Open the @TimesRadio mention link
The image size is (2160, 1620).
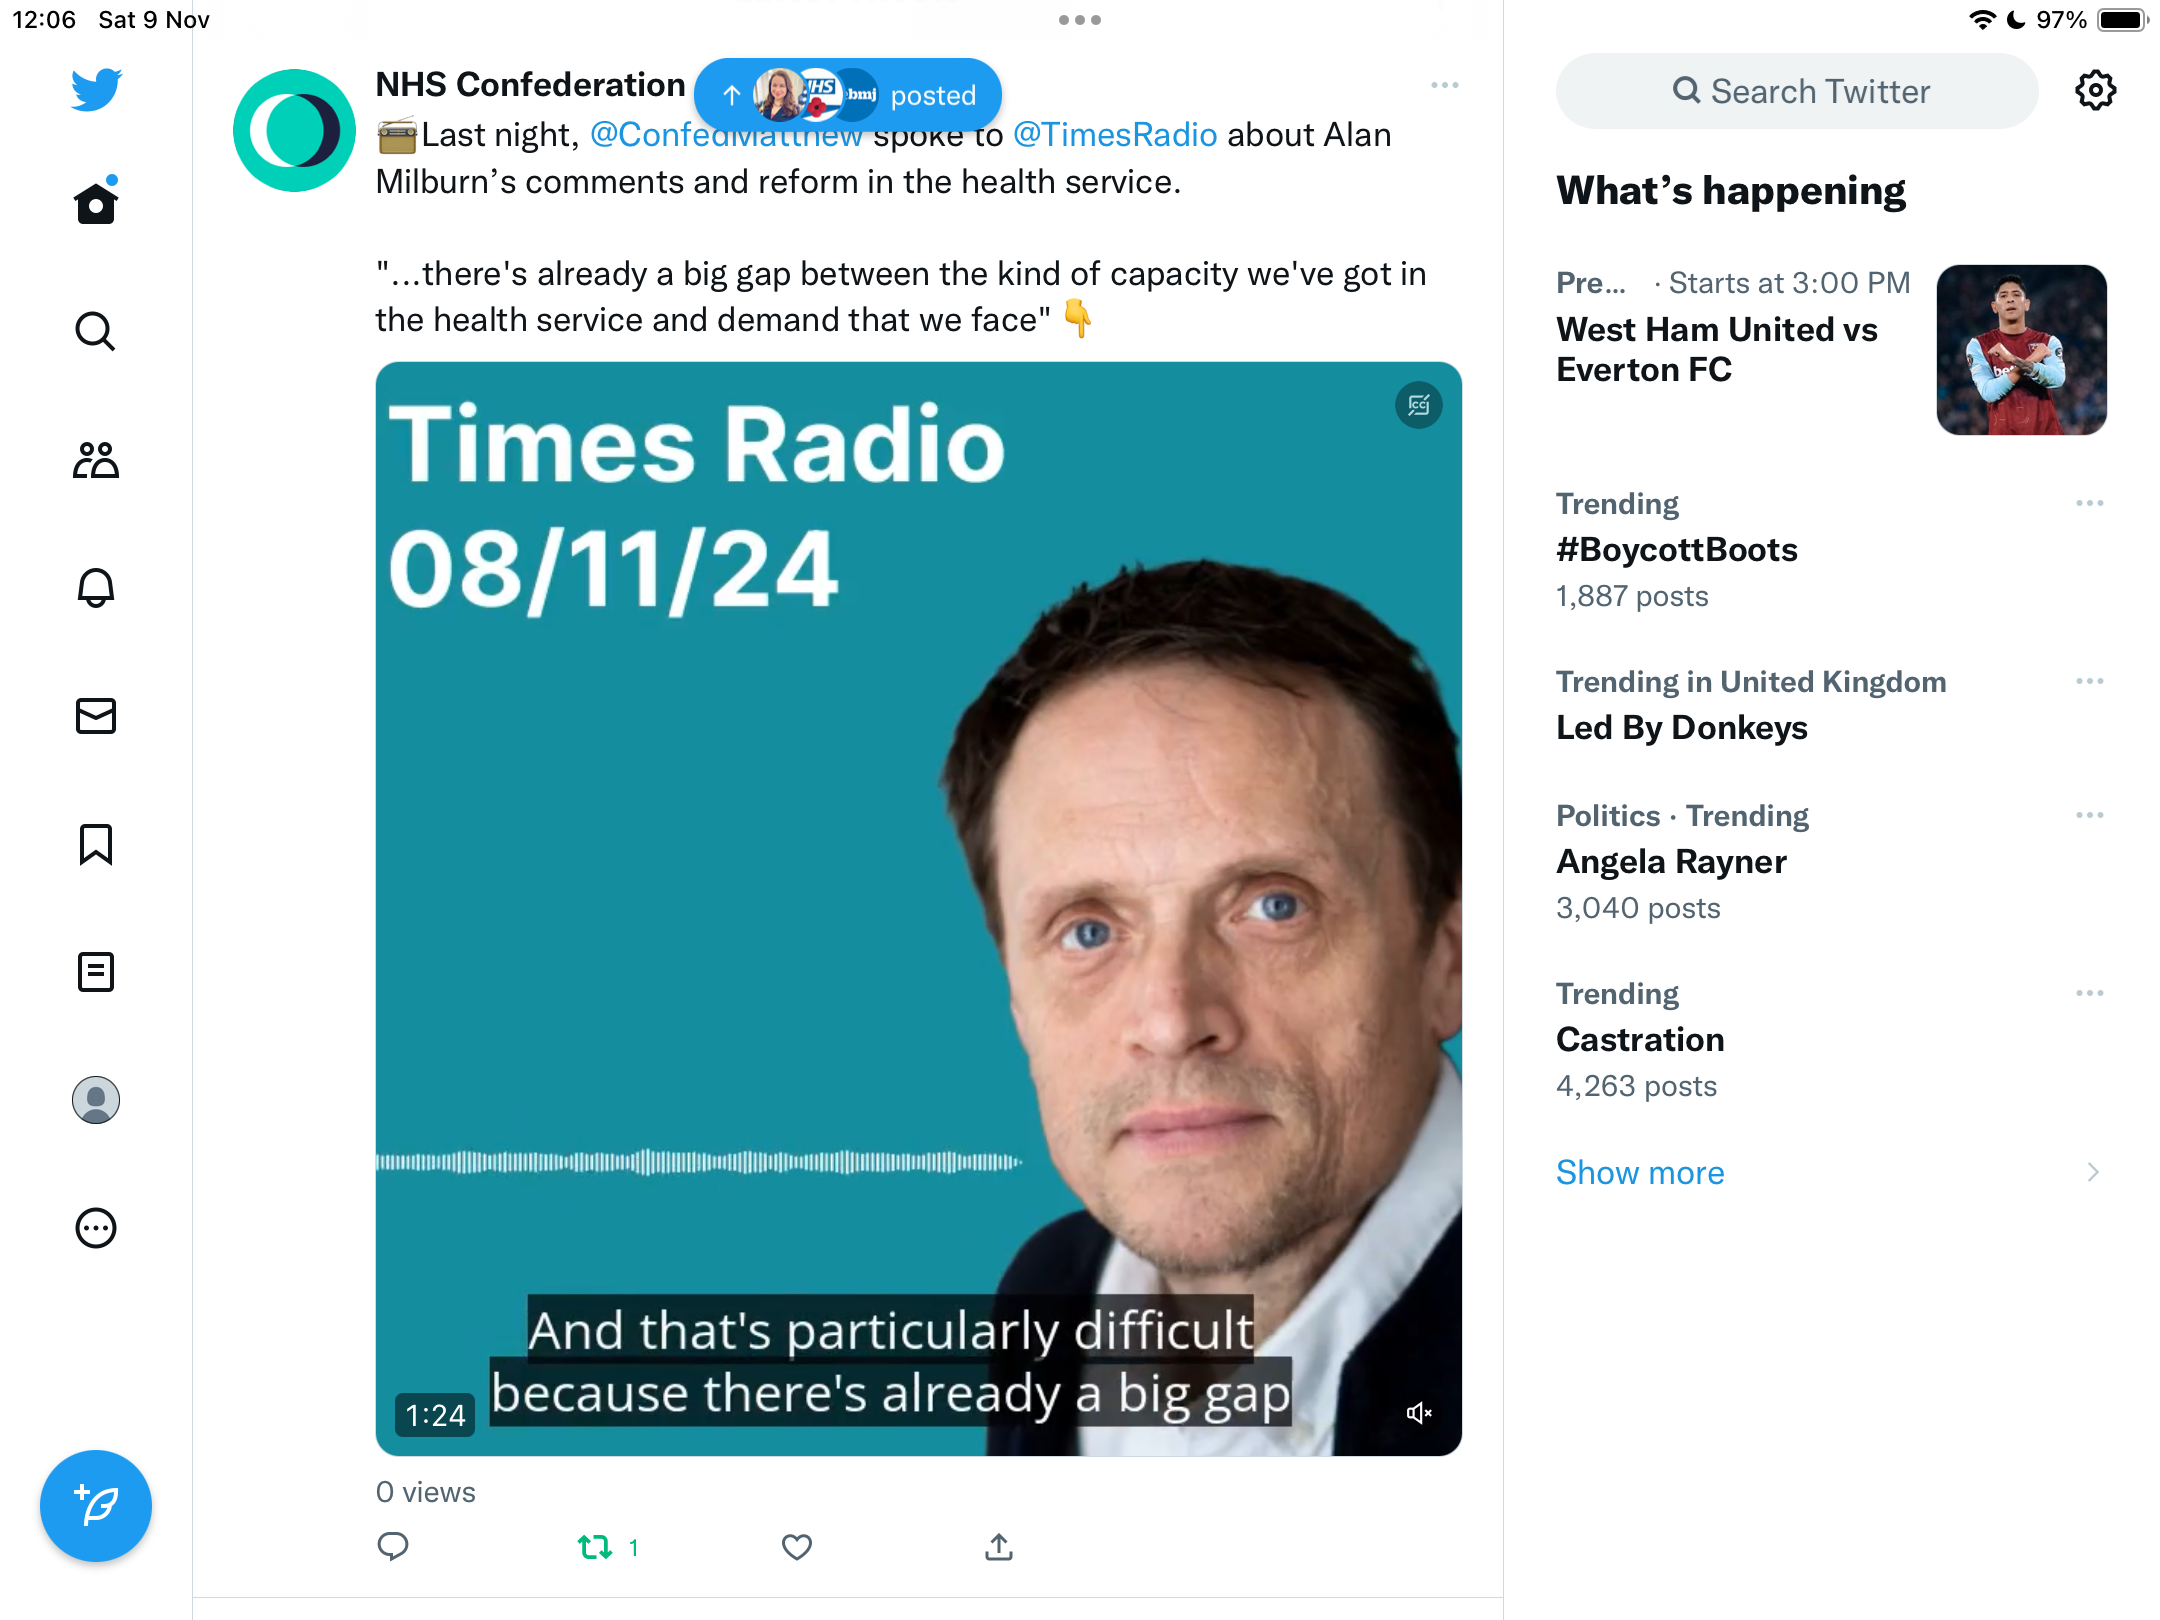pos(1115,135)
